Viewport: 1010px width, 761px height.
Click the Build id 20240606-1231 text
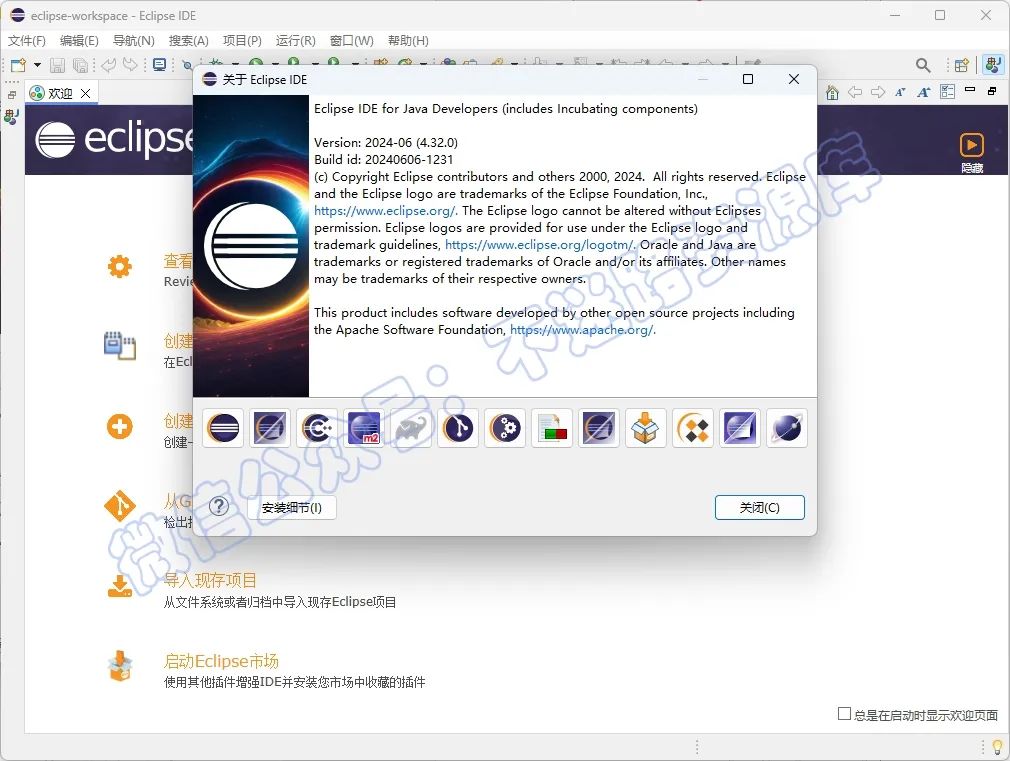pos(383,160)
